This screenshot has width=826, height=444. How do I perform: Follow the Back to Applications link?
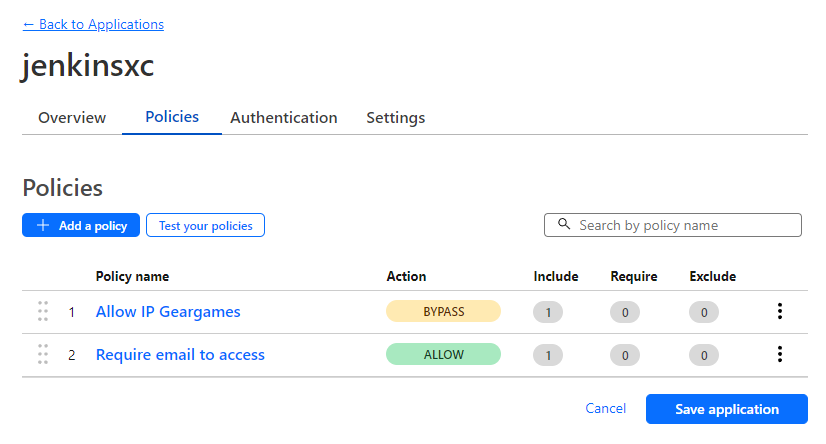click(x=93, y=24)
